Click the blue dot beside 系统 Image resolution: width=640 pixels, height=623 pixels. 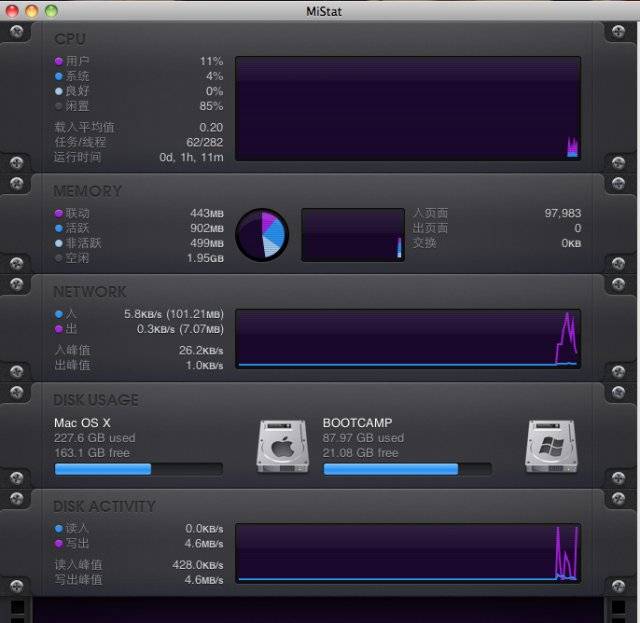click(x=59, y=76)
